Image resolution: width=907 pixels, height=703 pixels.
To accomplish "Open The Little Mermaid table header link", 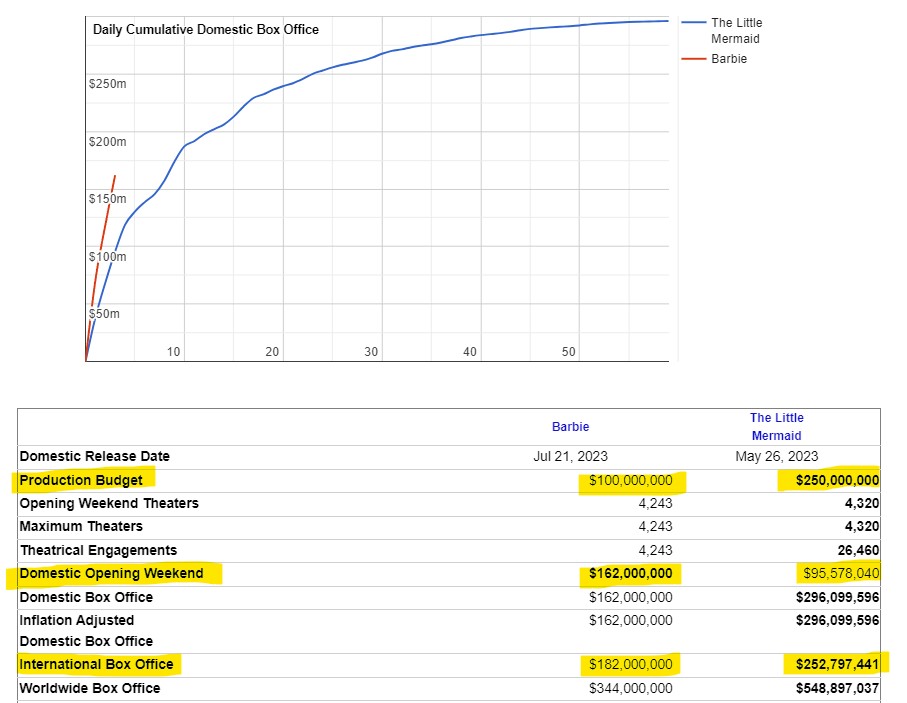I will (777, 426).
